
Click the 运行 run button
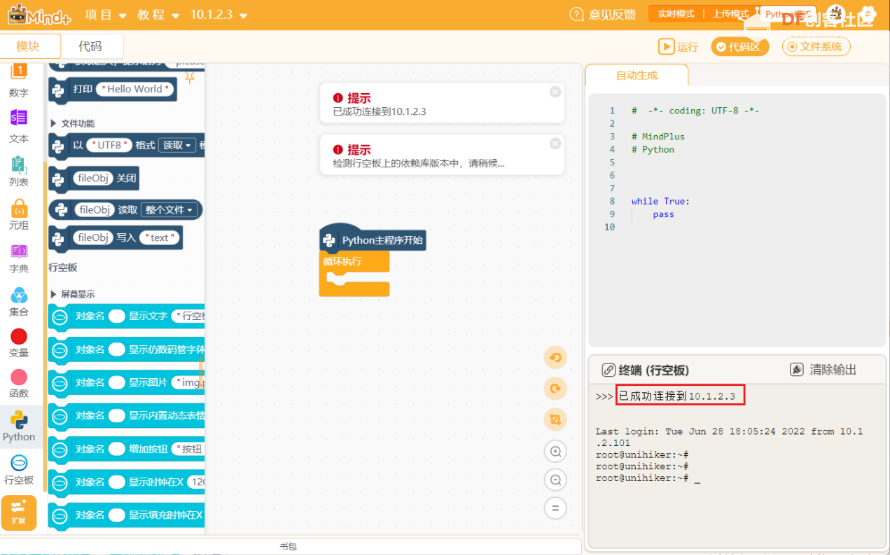click(x=678, y=46)
